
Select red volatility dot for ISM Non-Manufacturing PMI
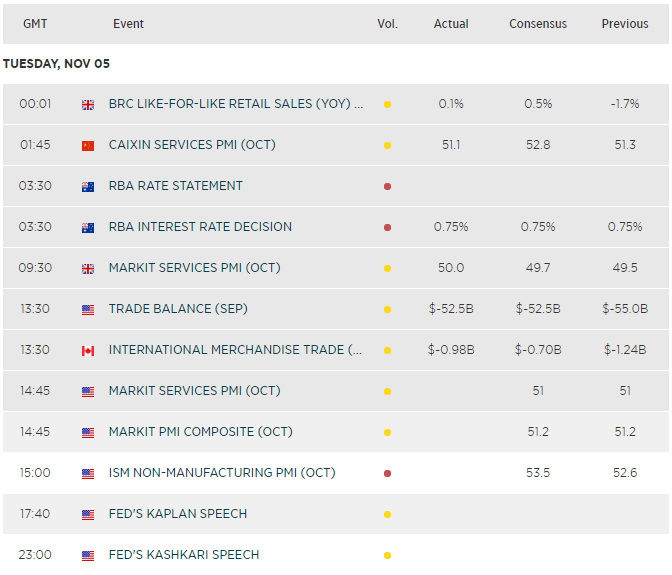[387, 473]
